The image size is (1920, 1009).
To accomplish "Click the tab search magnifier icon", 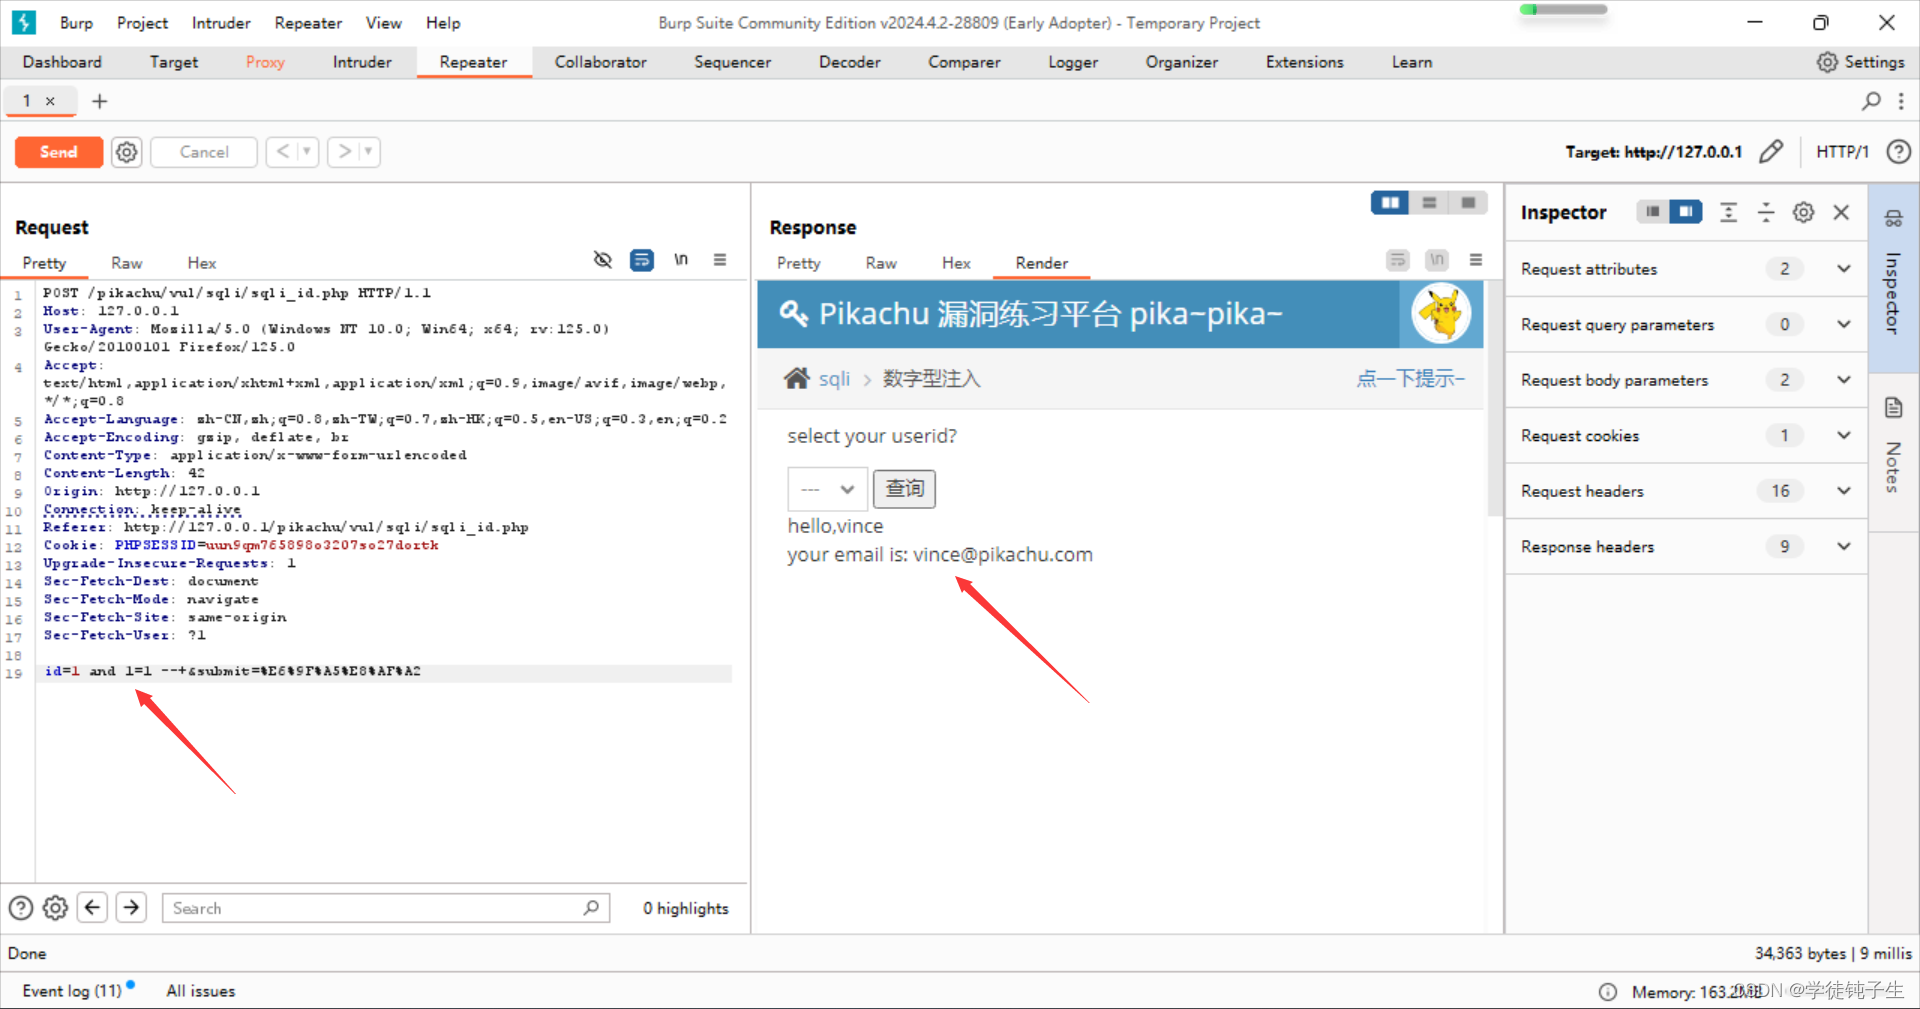I will (1871, 101).
